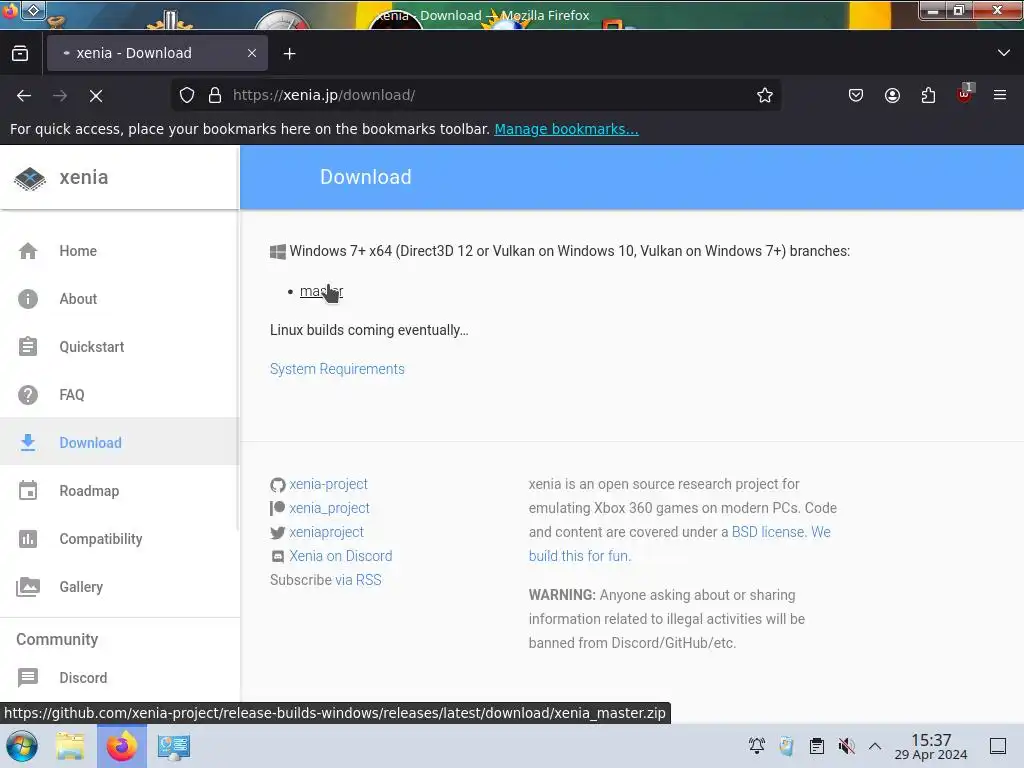Open the Compatibility chart icon
The width and height of the screenshot is (1024, 768).
(27, 539)
